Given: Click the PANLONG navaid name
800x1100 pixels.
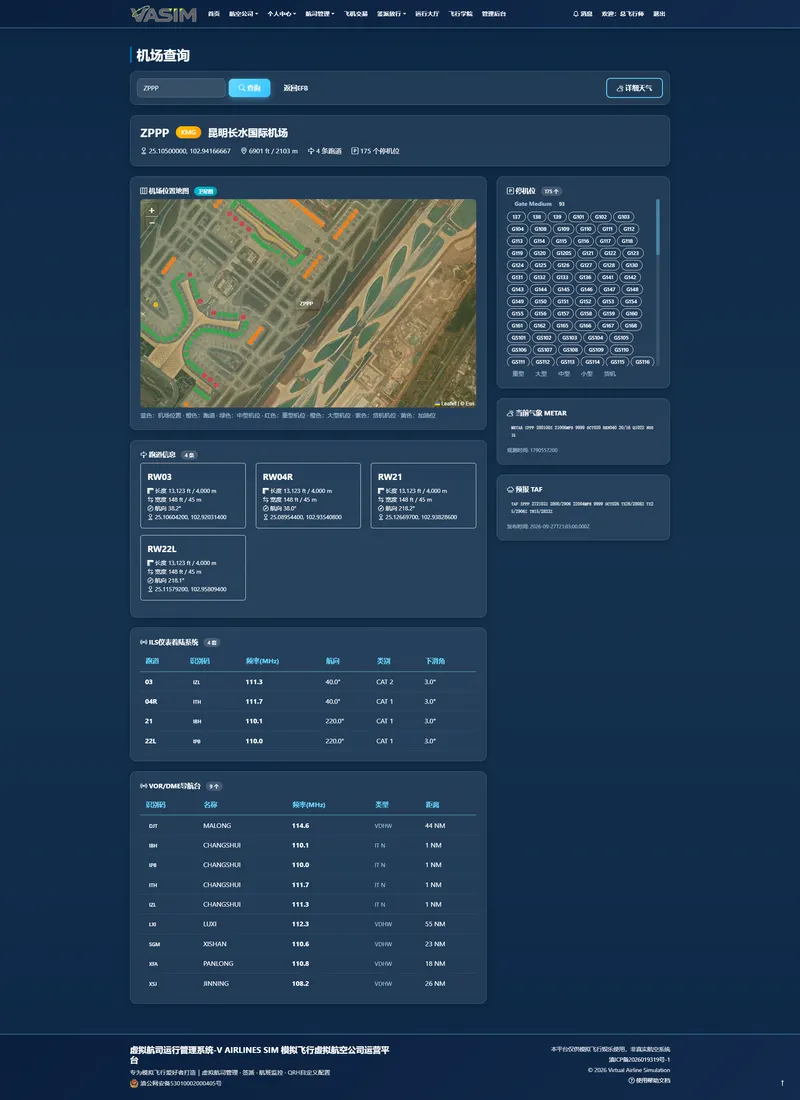Looking at the screenshot, I should [218, 964].
